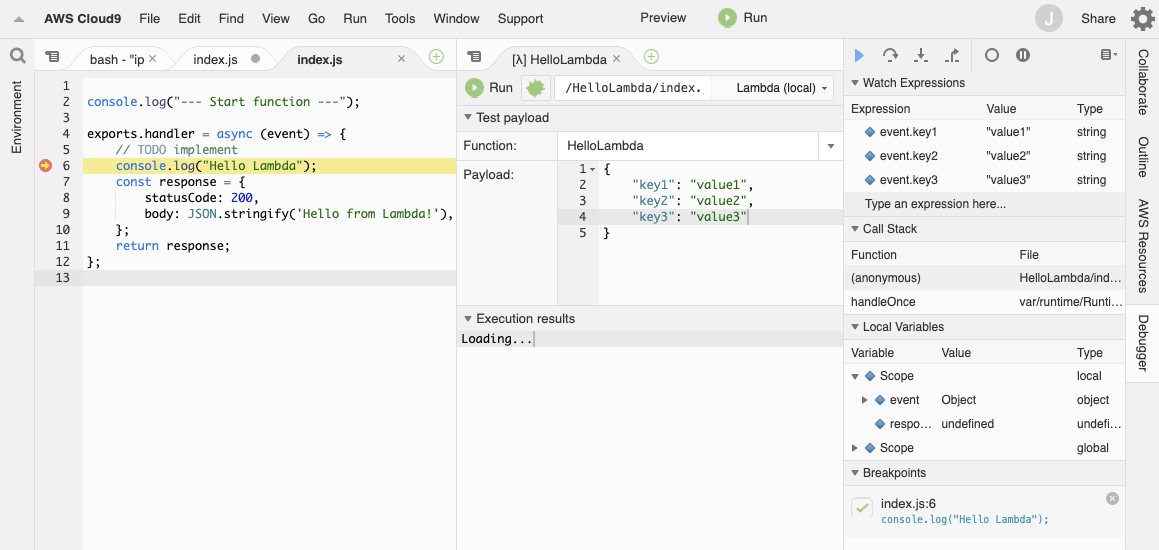Expand the global Scope tree node
The height and width of the screenshot is (550, 1159).
(855, 448)
